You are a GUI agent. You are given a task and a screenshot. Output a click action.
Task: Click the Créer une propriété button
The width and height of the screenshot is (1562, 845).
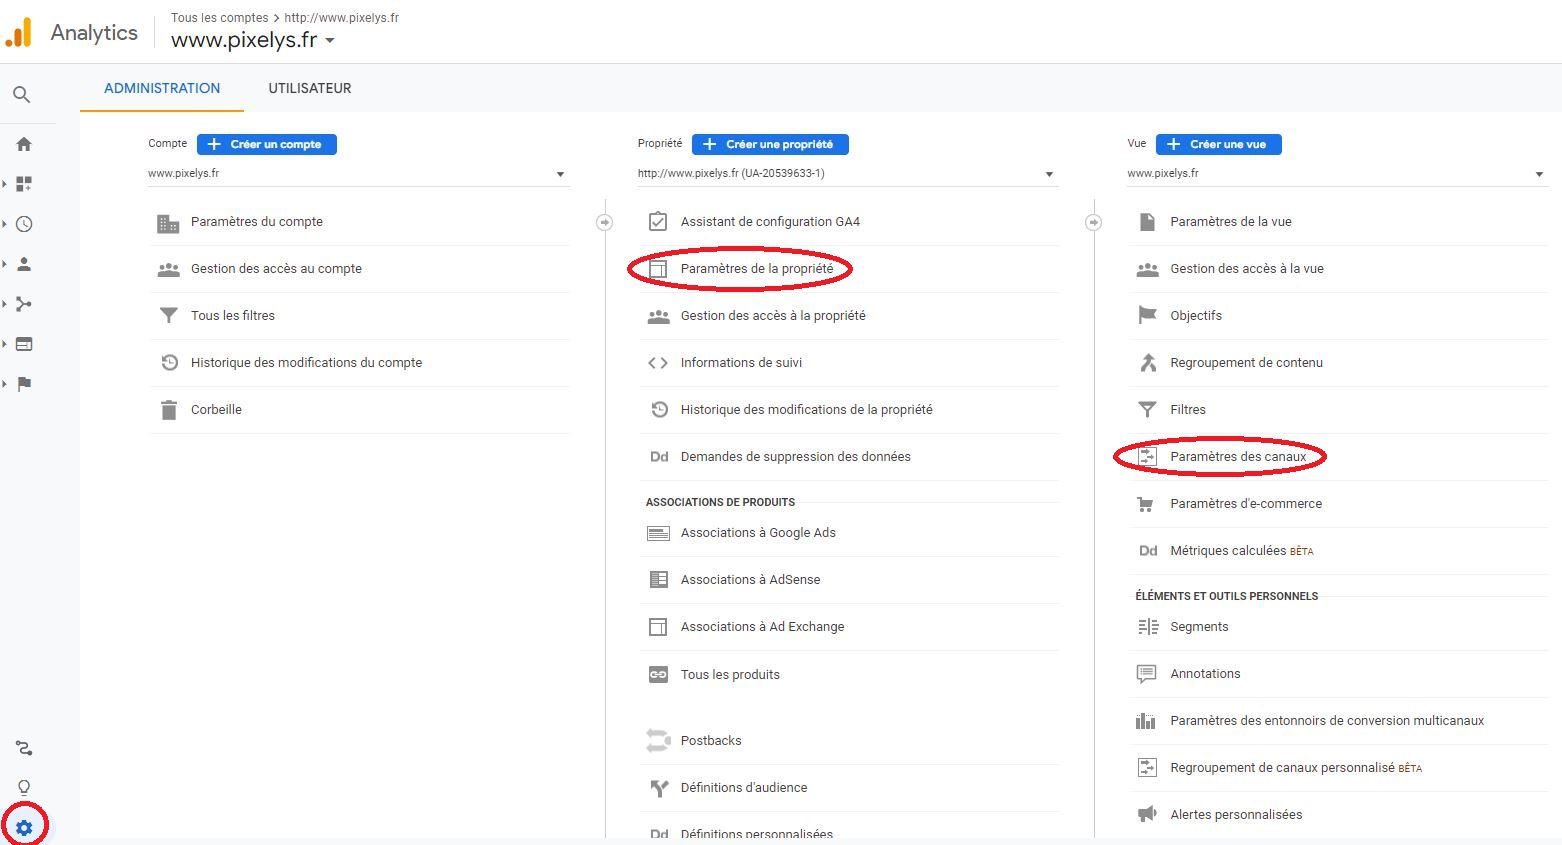(770, 144)
